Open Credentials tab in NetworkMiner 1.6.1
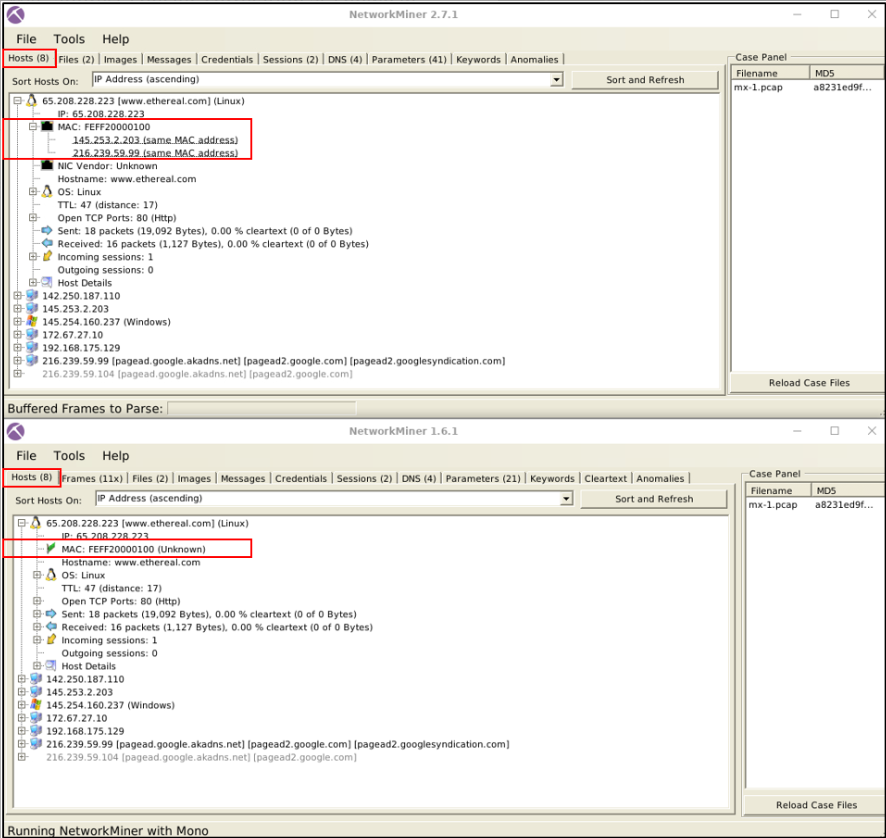Viewport: 886px width, 838px height. [301, 479]
